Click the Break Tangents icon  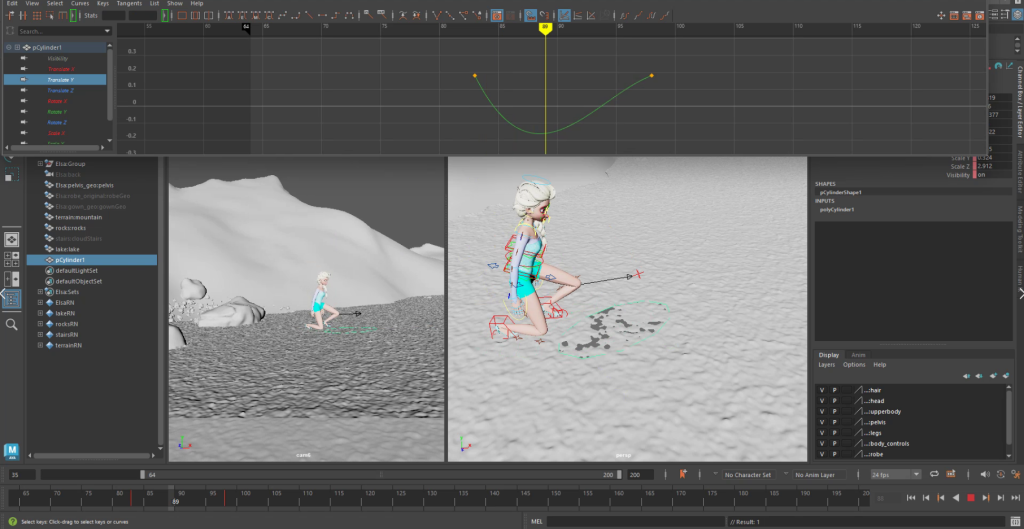437,15
